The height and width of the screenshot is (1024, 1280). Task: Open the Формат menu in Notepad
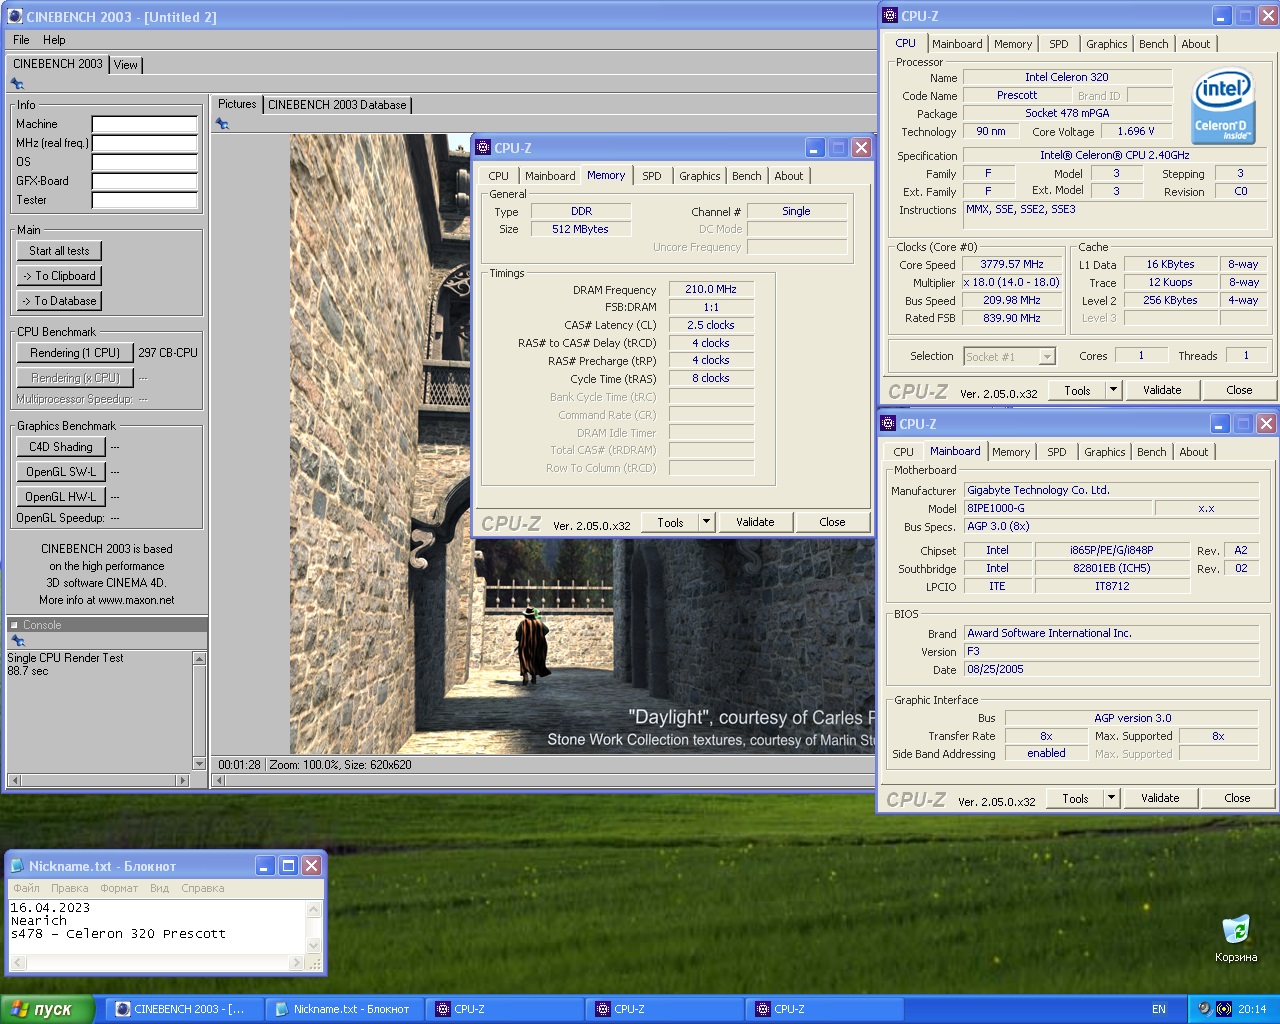tap(119, 888)
